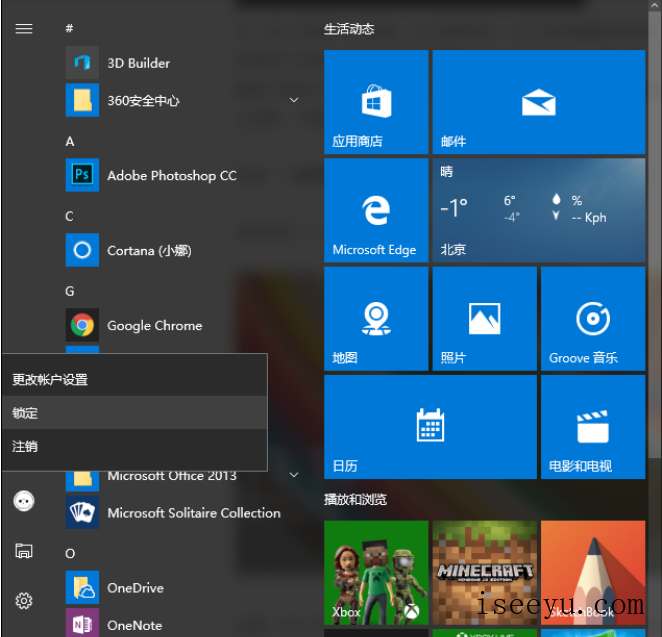Open the Minecraft tile
The width and height of the screenshot is (662, 637).
(x=484, y=572)
